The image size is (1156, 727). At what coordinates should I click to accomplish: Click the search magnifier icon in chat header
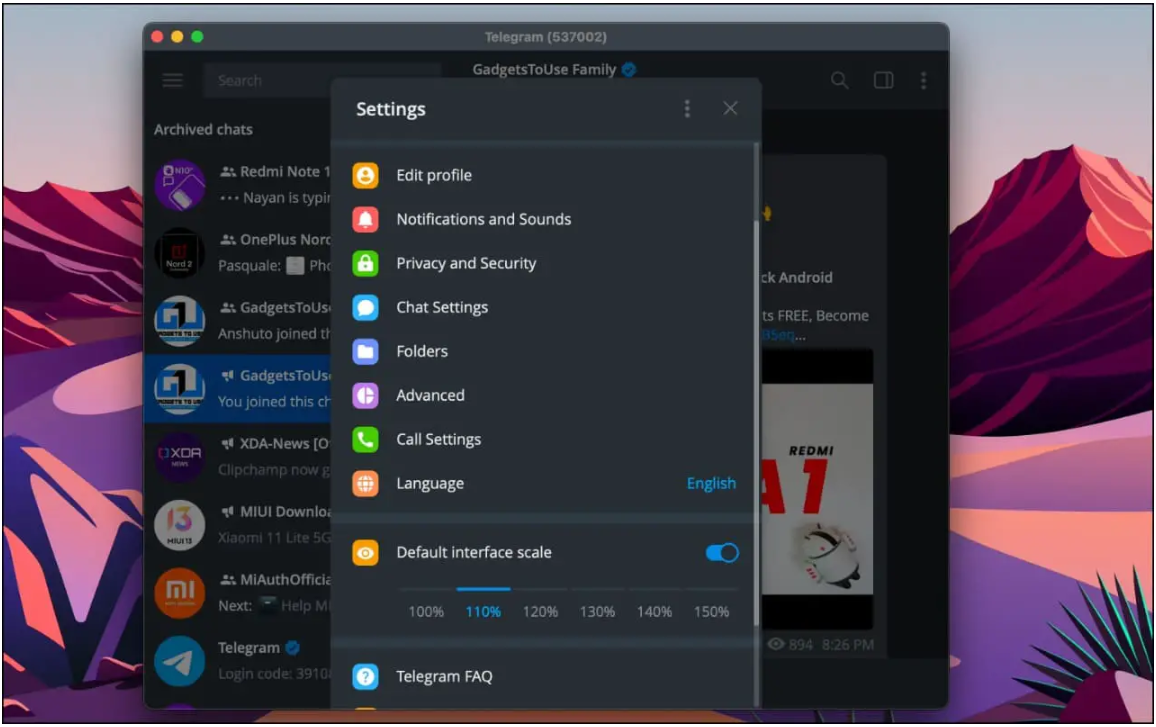[840, 80]
